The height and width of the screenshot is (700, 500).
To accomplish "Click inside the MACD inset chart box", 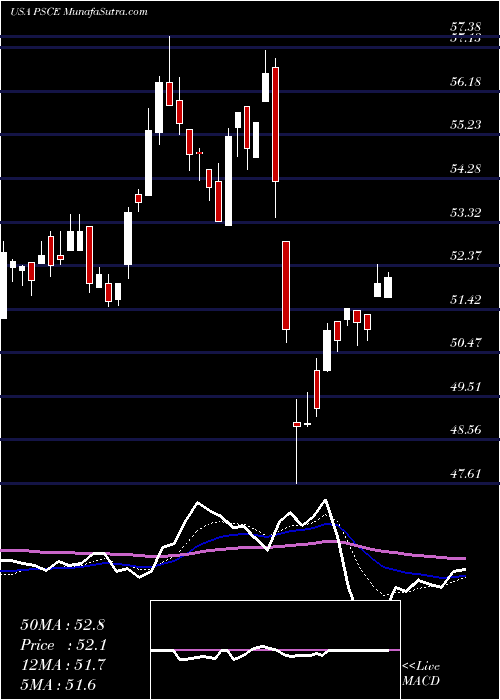I will pos(275,650).
